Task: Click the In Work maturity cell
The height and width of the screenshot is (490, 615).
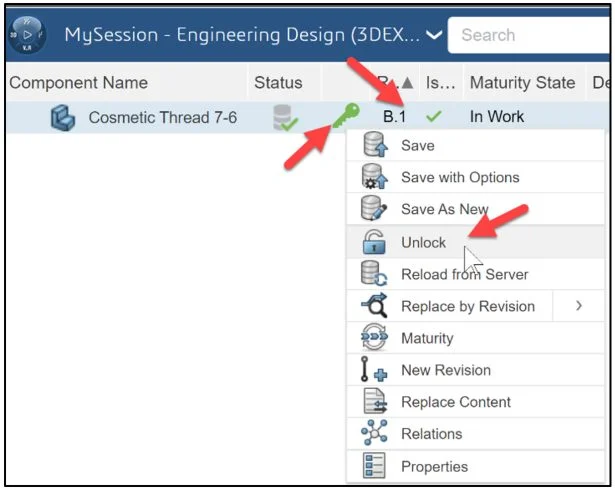Action: 497,117
